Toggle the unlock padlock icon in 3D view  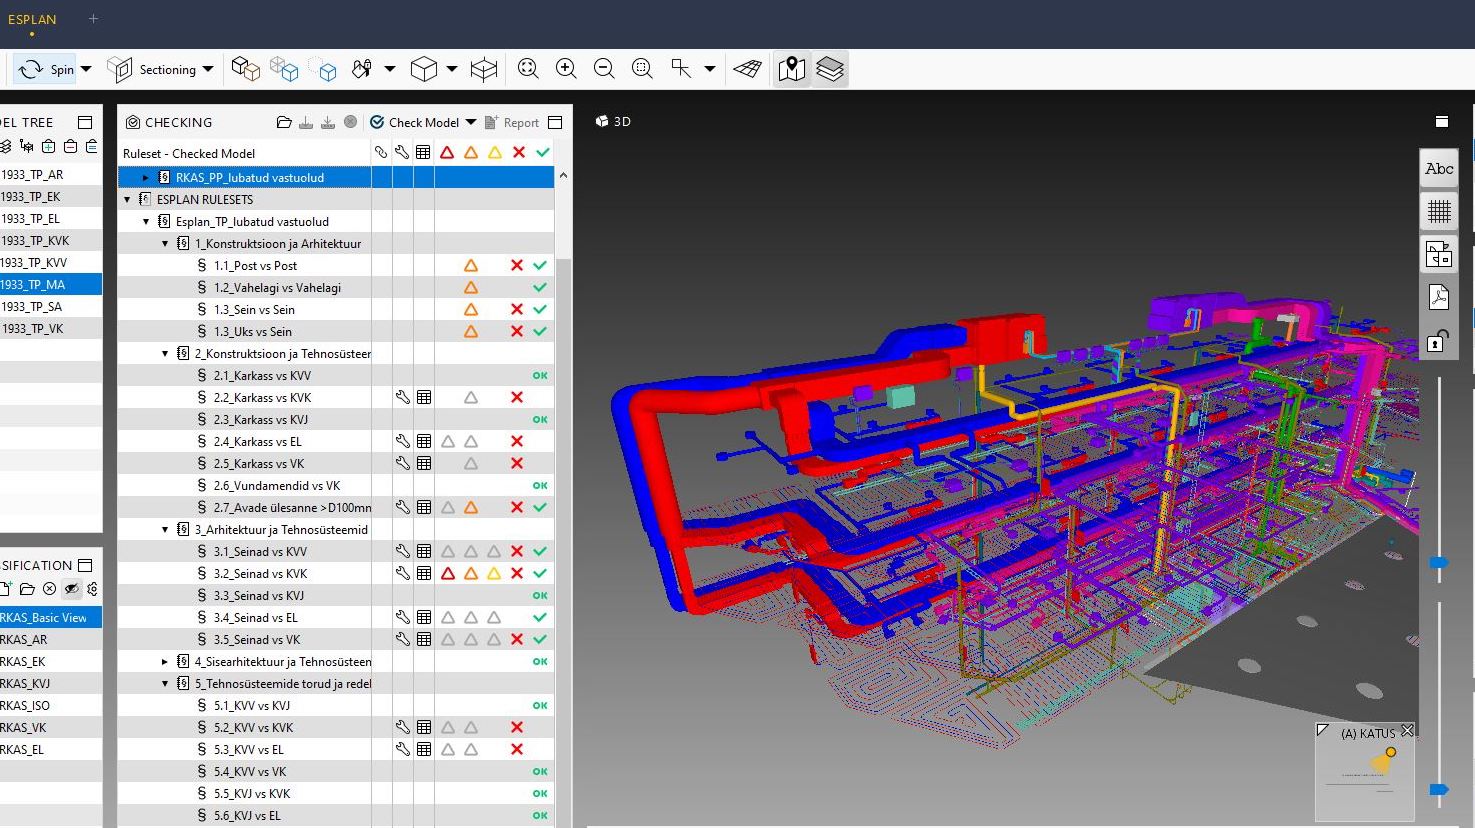click(1439, 341)
